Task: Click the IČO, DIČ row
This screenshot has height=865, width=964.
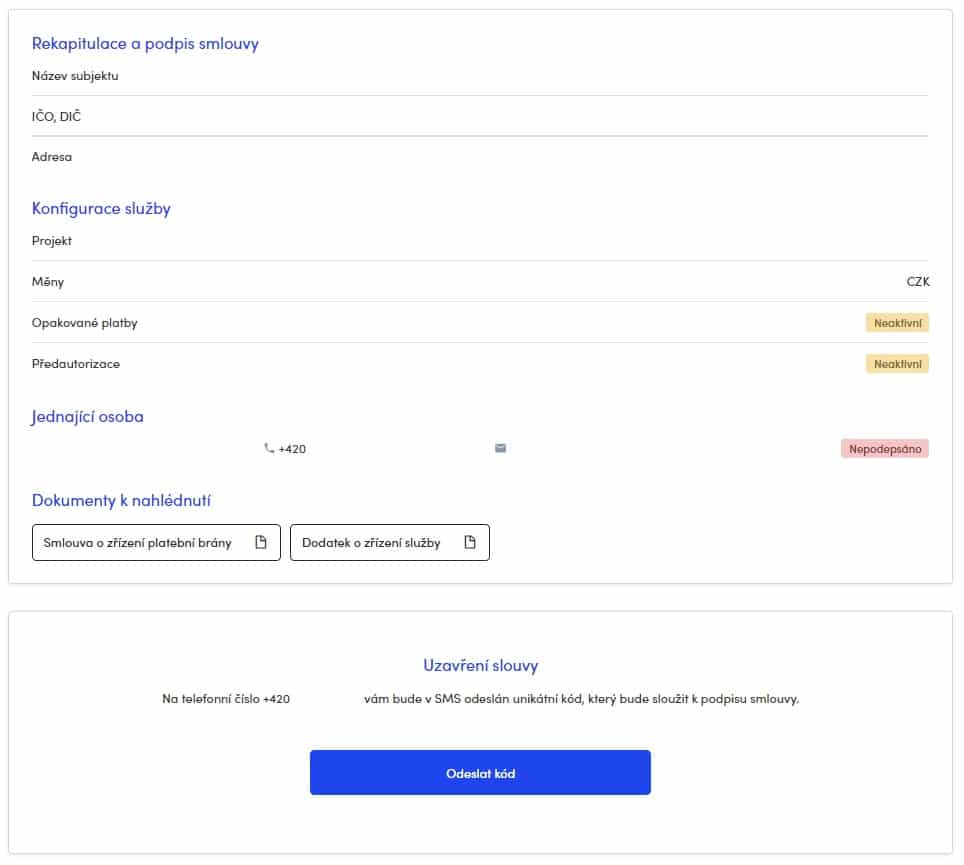Action: coord(56,115)
